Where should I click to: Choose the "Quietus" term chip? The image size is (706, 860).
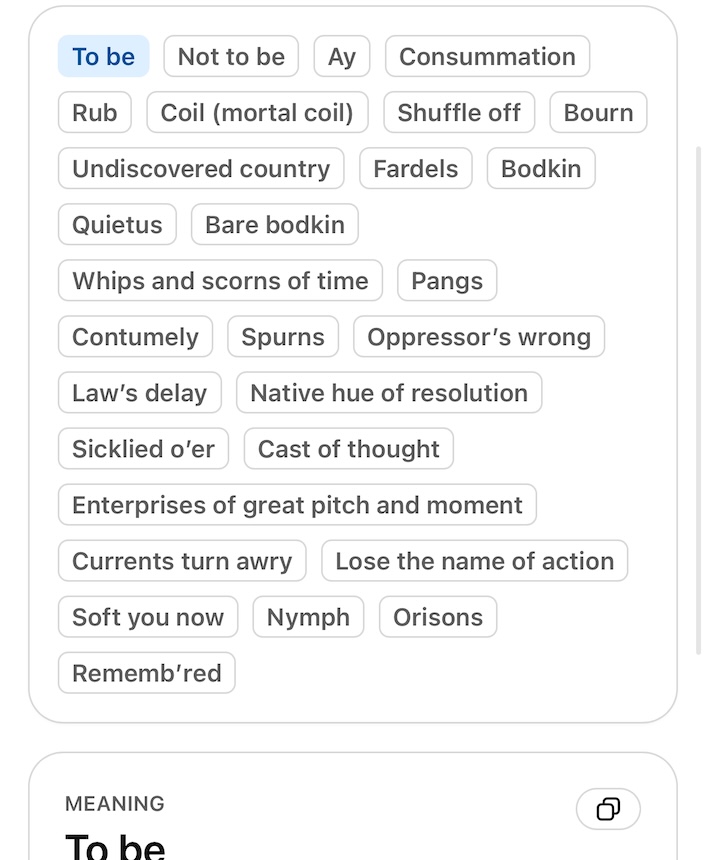coord(117,225)
